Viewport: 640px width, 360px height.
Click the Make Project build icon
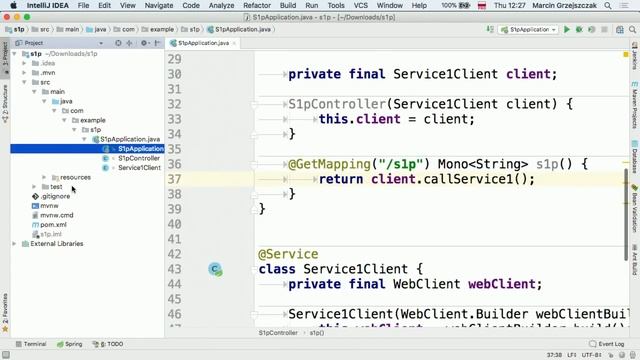coord(490,29)
